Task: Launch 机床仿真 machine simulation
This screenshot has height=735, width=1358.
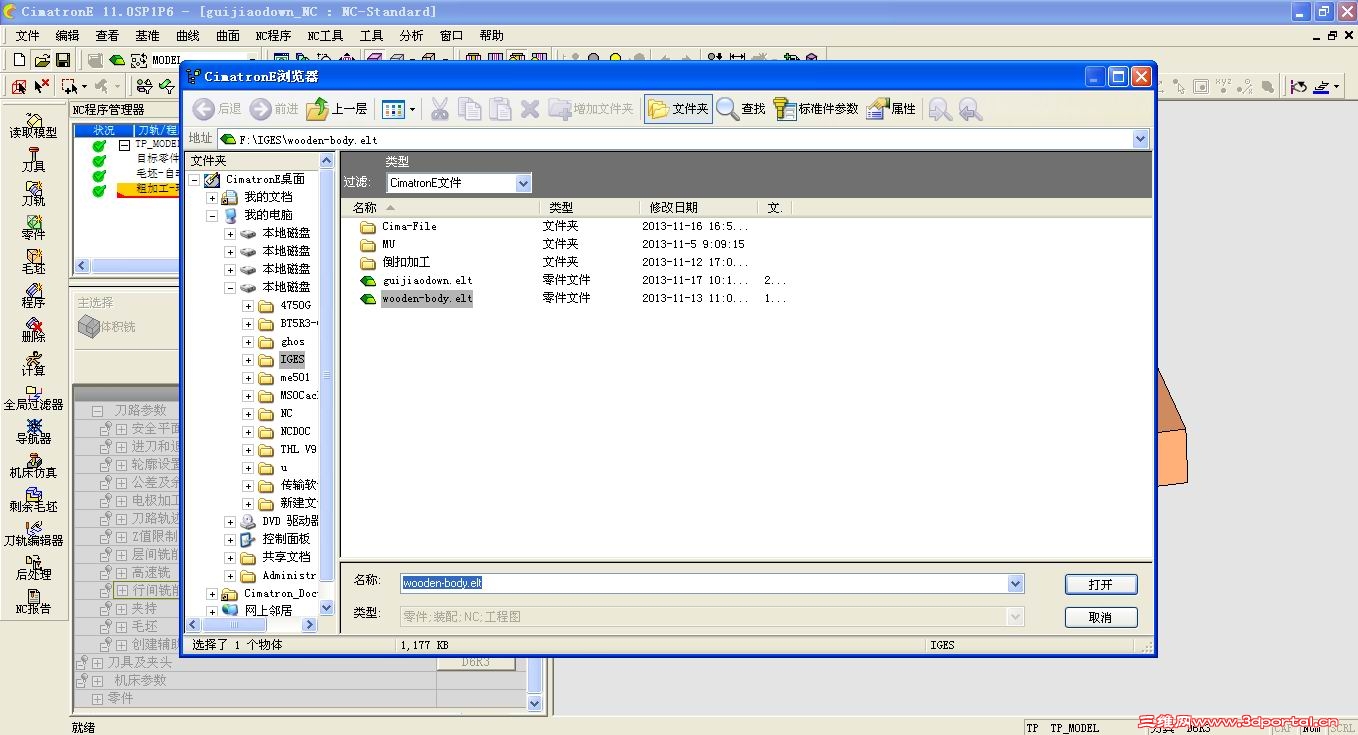Action: pyautogui.click(x=33, y=465)
